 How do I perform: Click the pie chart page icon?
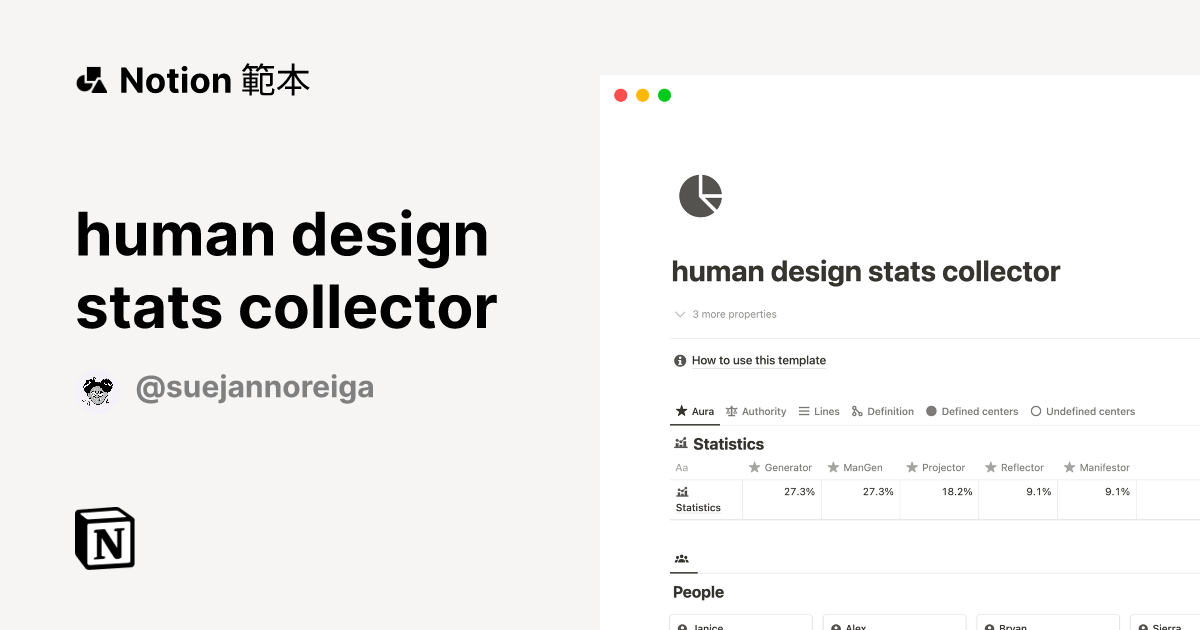(x=700, y=195)
